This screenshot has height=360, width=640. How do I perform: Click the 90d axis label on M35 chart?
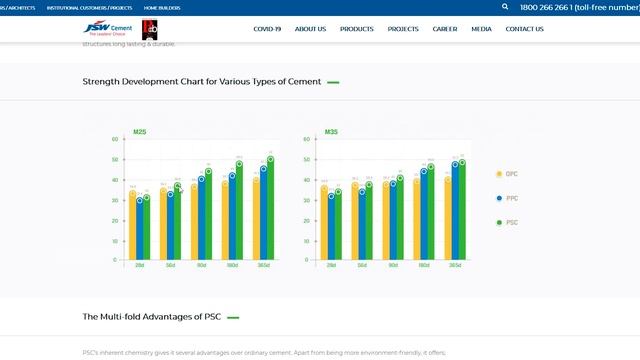(393, 265)
